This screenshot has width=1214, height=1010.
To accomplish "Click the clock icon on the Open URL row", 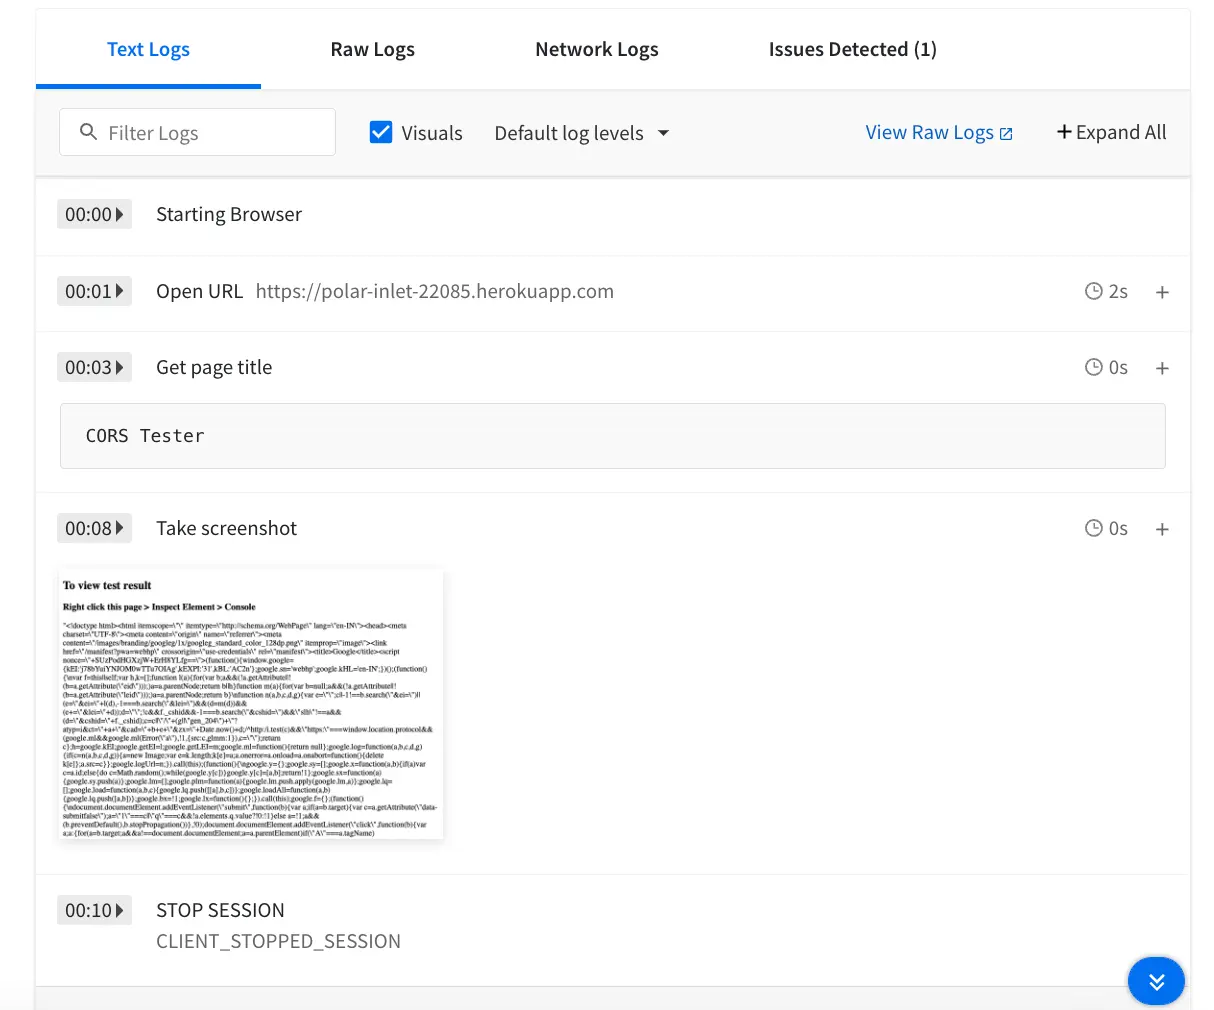I will click(x=1094, y=291).
